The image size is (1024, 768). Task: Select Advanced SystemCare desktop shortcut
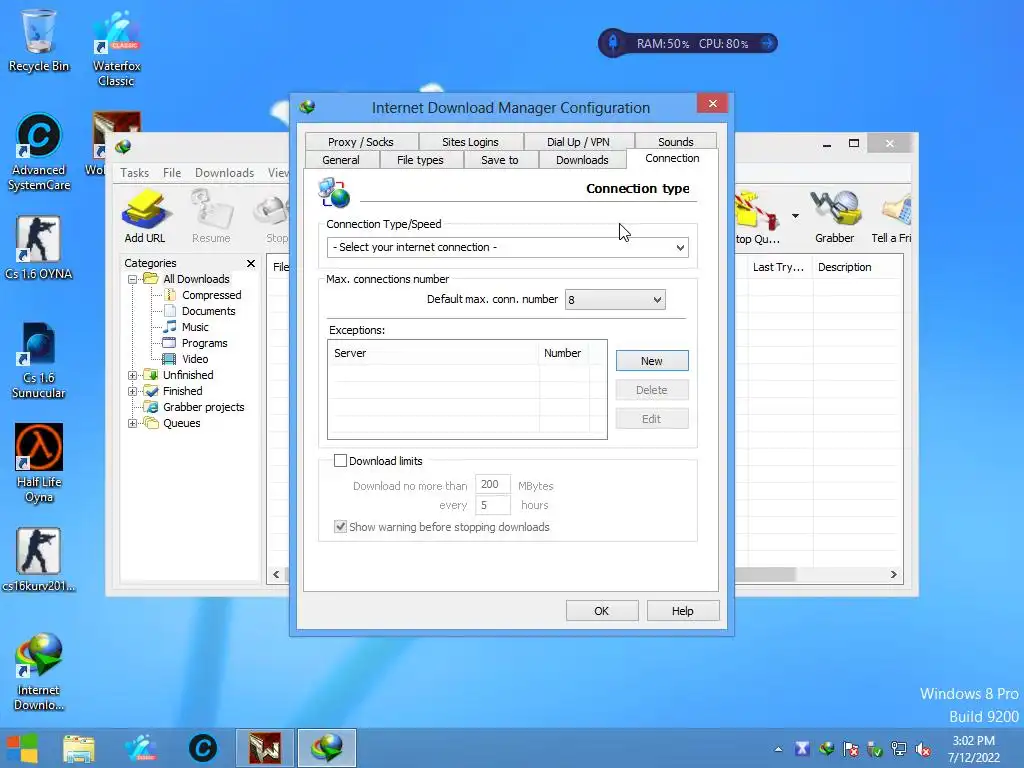pos(39,152)
